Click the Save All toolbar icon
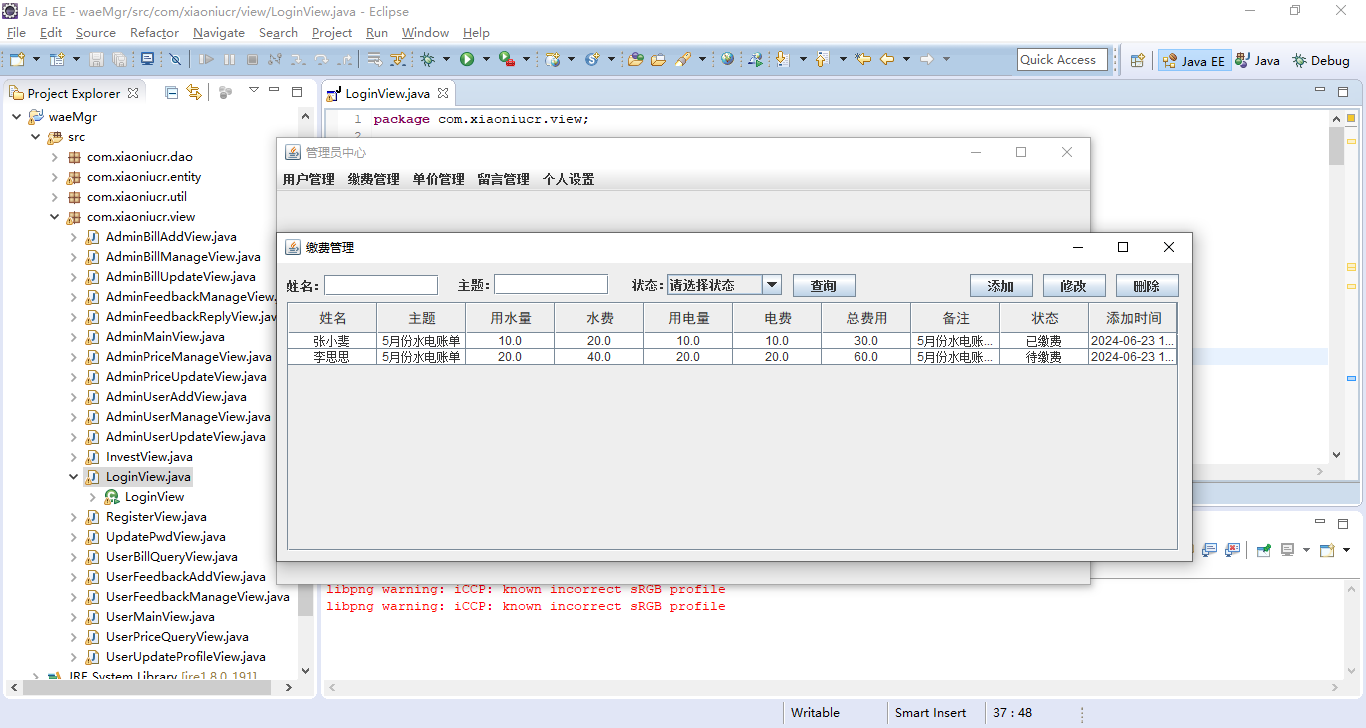Screen dimensions: 1366x728 (x=119, y=60)
